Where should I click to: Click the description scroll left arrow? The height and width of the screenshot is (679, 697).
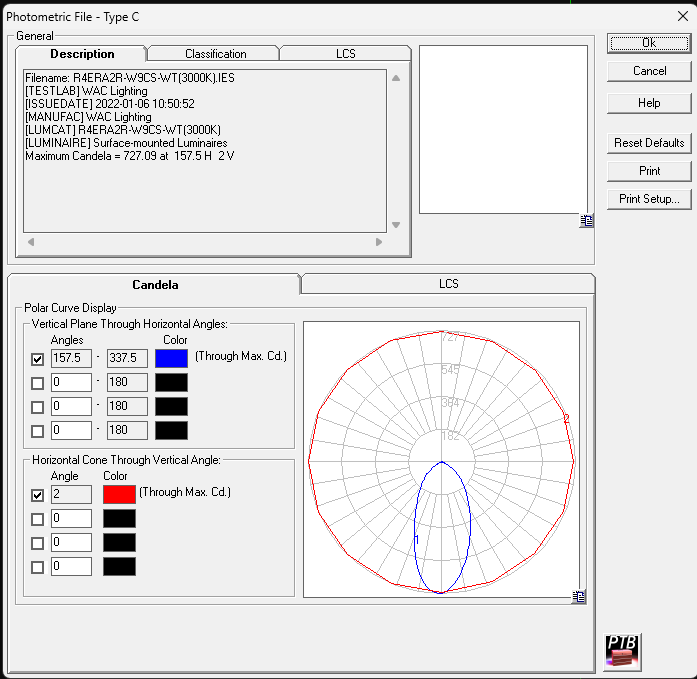(x=29, y=242)
